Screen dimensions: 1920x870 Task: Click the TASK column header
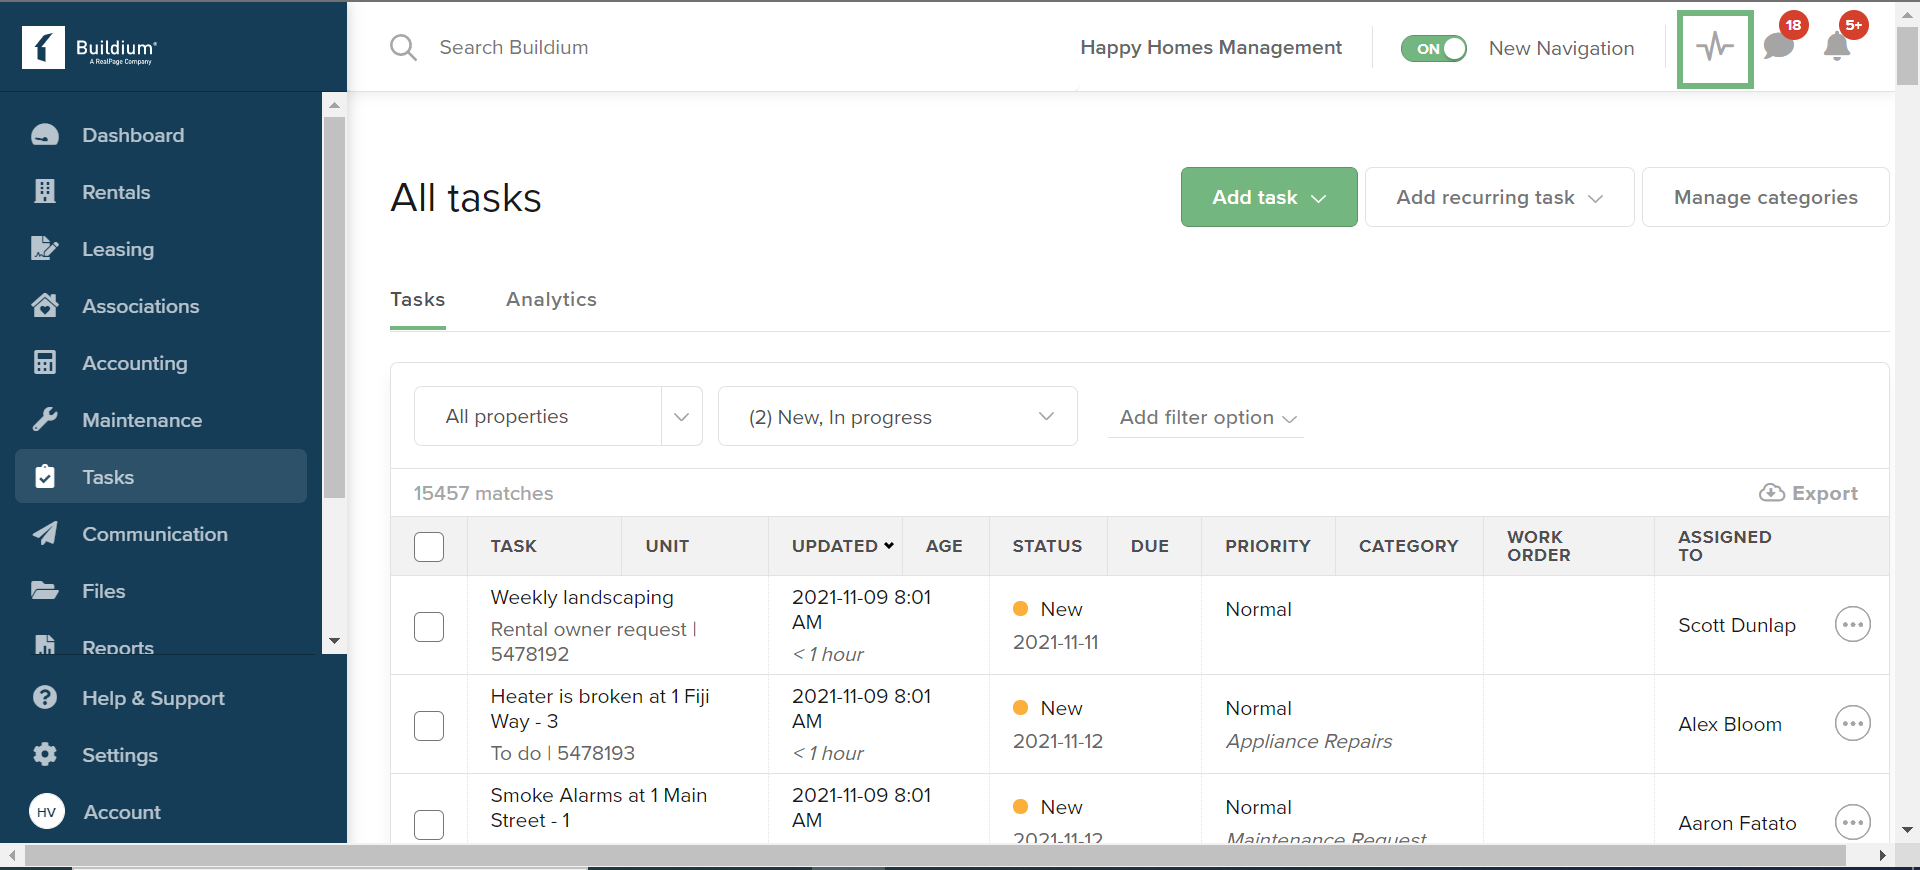point(513,546)
